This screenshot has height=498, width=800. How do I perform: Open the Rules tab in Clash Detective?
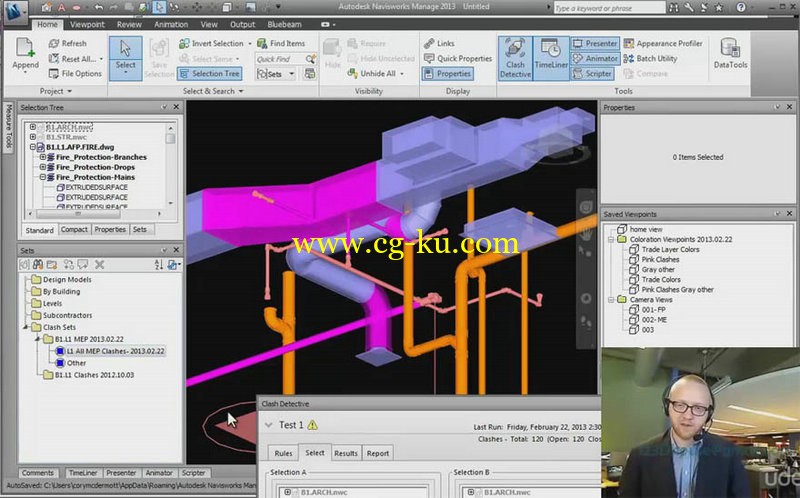point(283,453)
